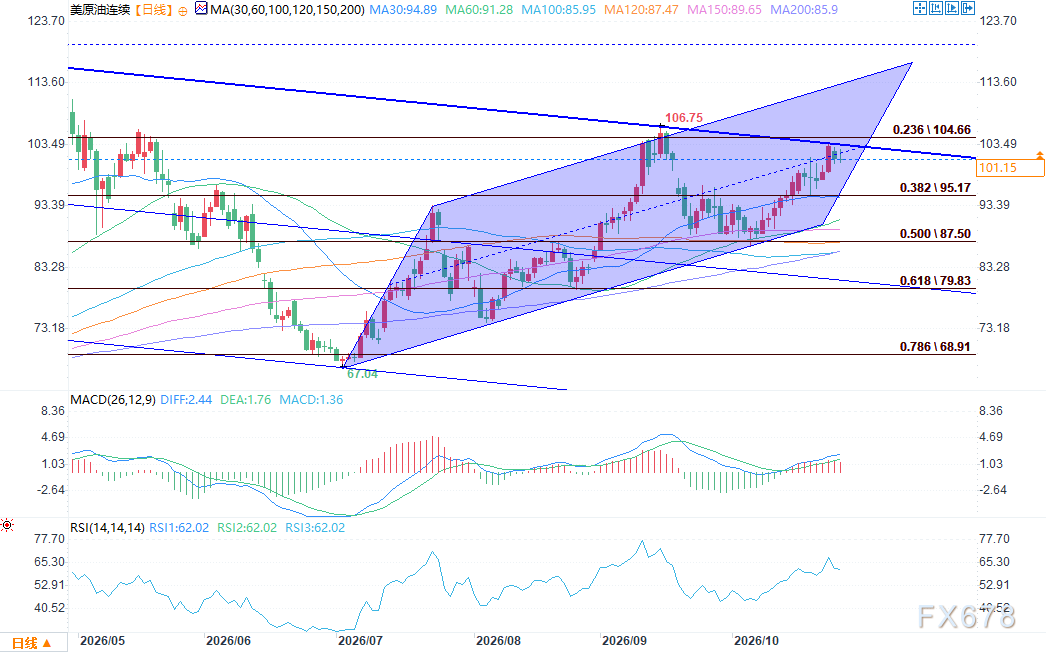This screenshot has height=652, width=1046.
Task: Click the 2026/09 date on the time axis
Action: (624, 641)
